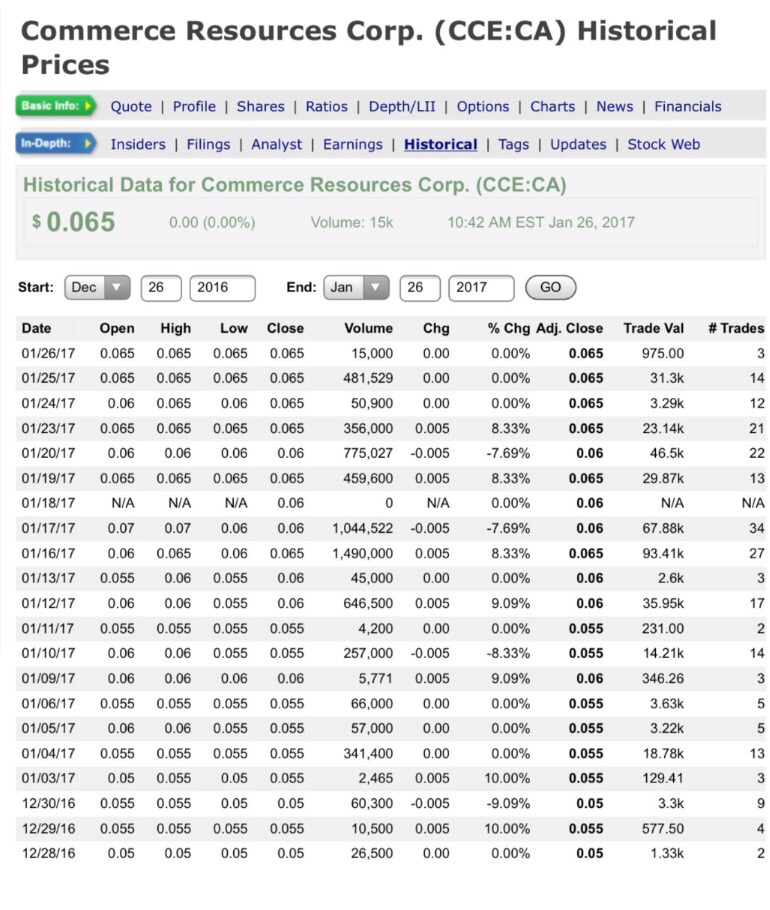Open the News section
The width and height of the screenshot is (770, 910).
pyautogui.click(x=614, y=106)
